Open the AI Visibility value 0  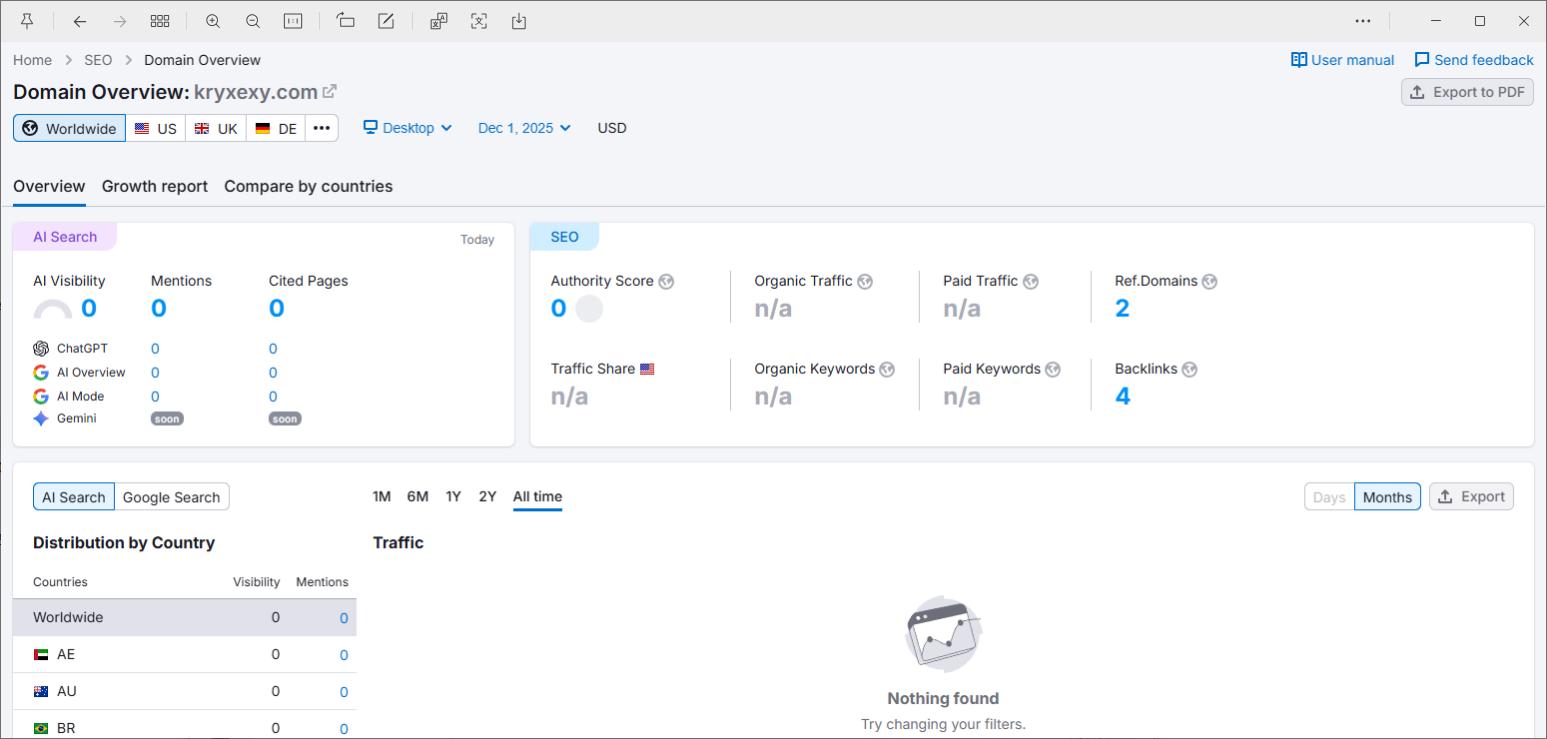(x=89, y=308)
